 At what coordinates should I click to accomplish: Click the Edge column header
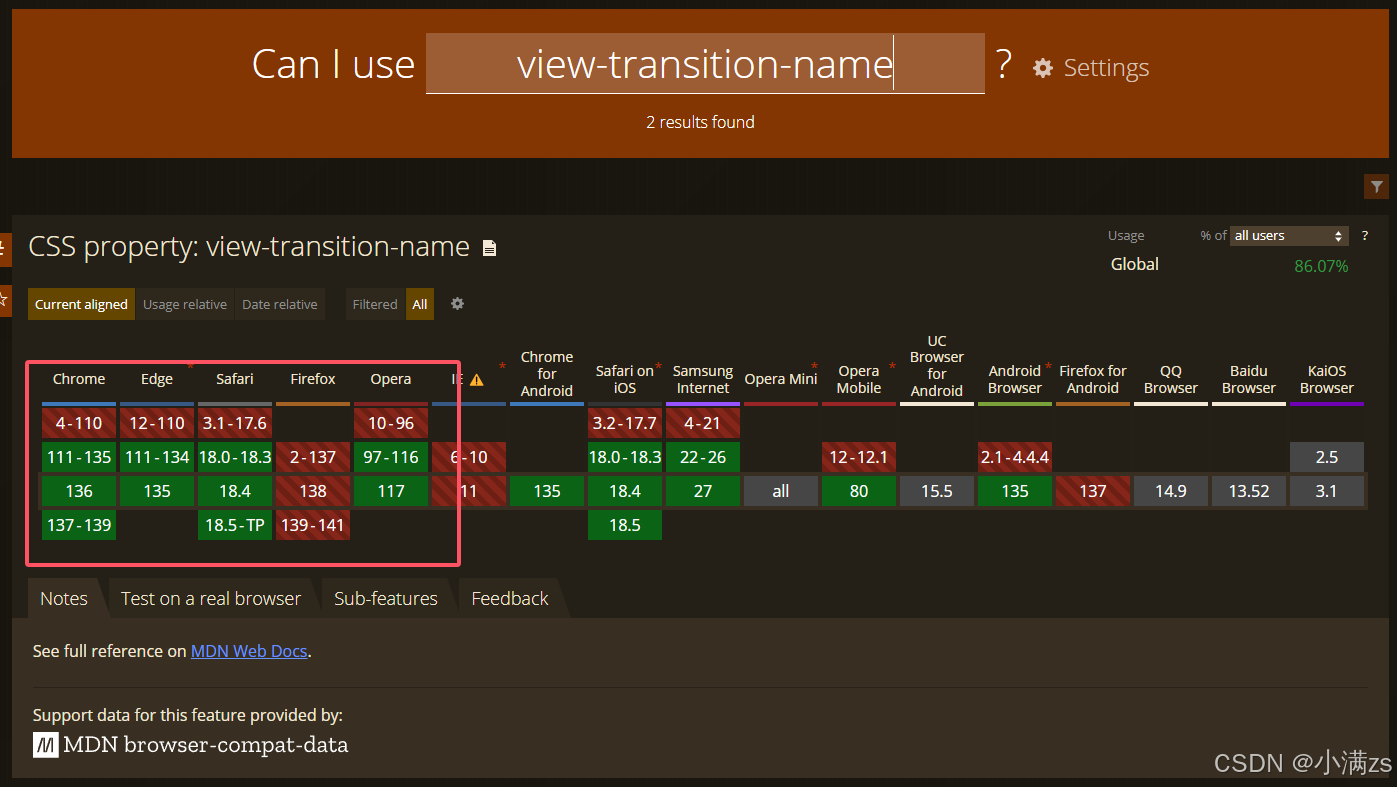[x=157, y=379]
